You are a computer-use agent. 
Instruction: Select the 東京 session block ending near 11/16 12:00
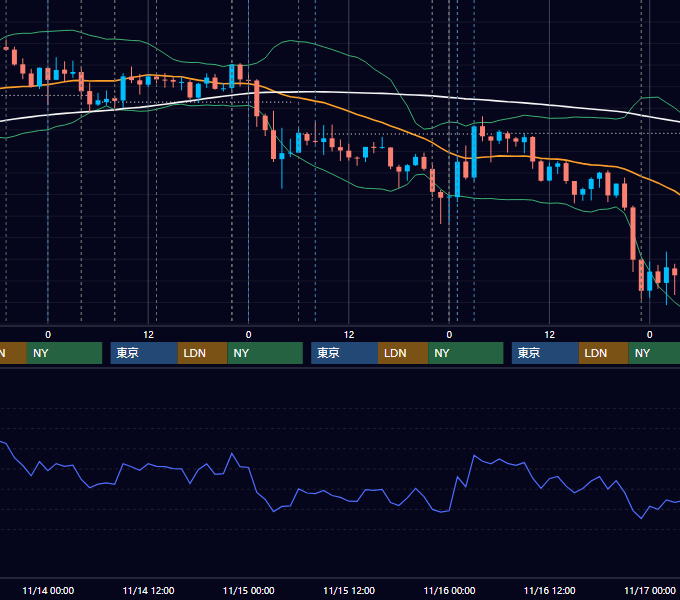pos(545,353)
